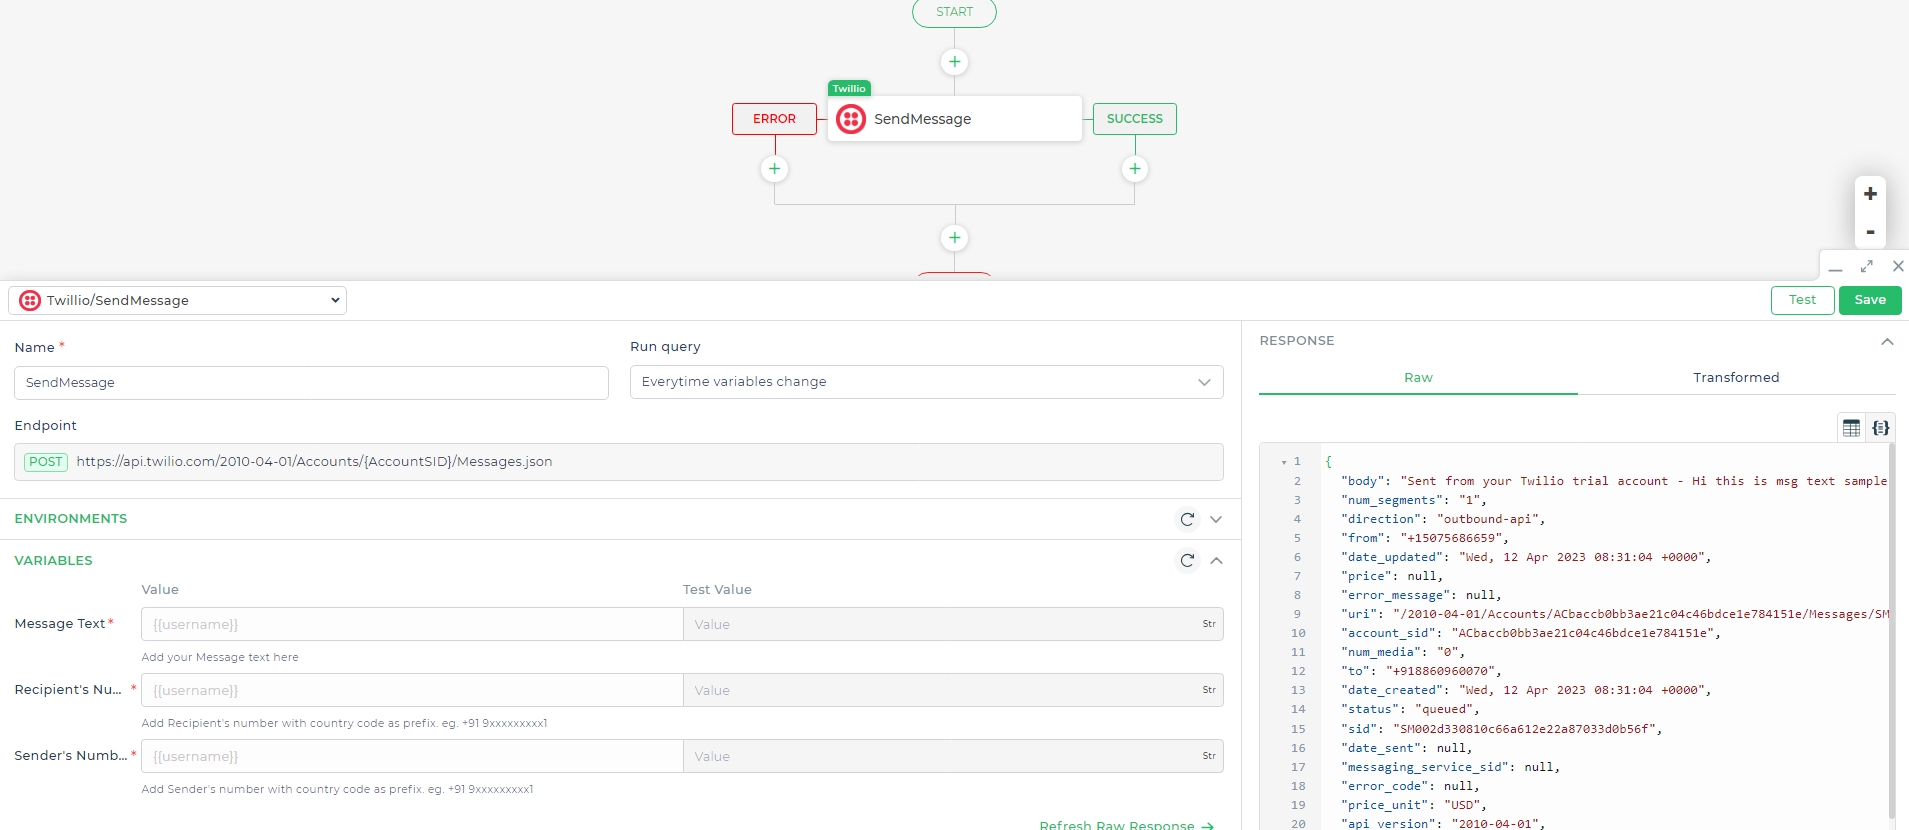Select the ERROR branch label

[774, 119]
